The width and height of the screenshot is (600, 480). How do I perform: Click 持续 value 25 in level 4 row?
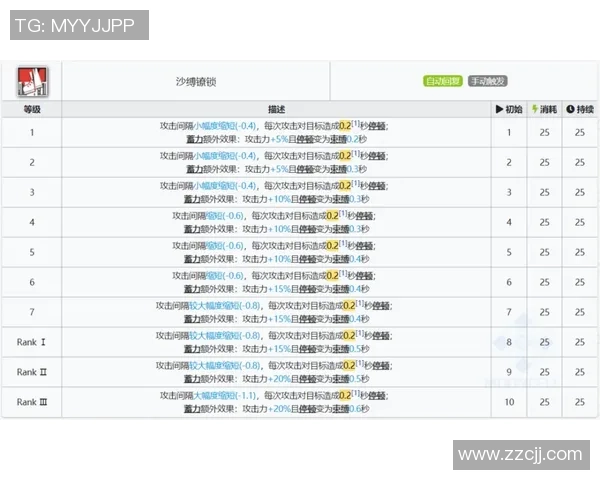(x=580, y=222)
